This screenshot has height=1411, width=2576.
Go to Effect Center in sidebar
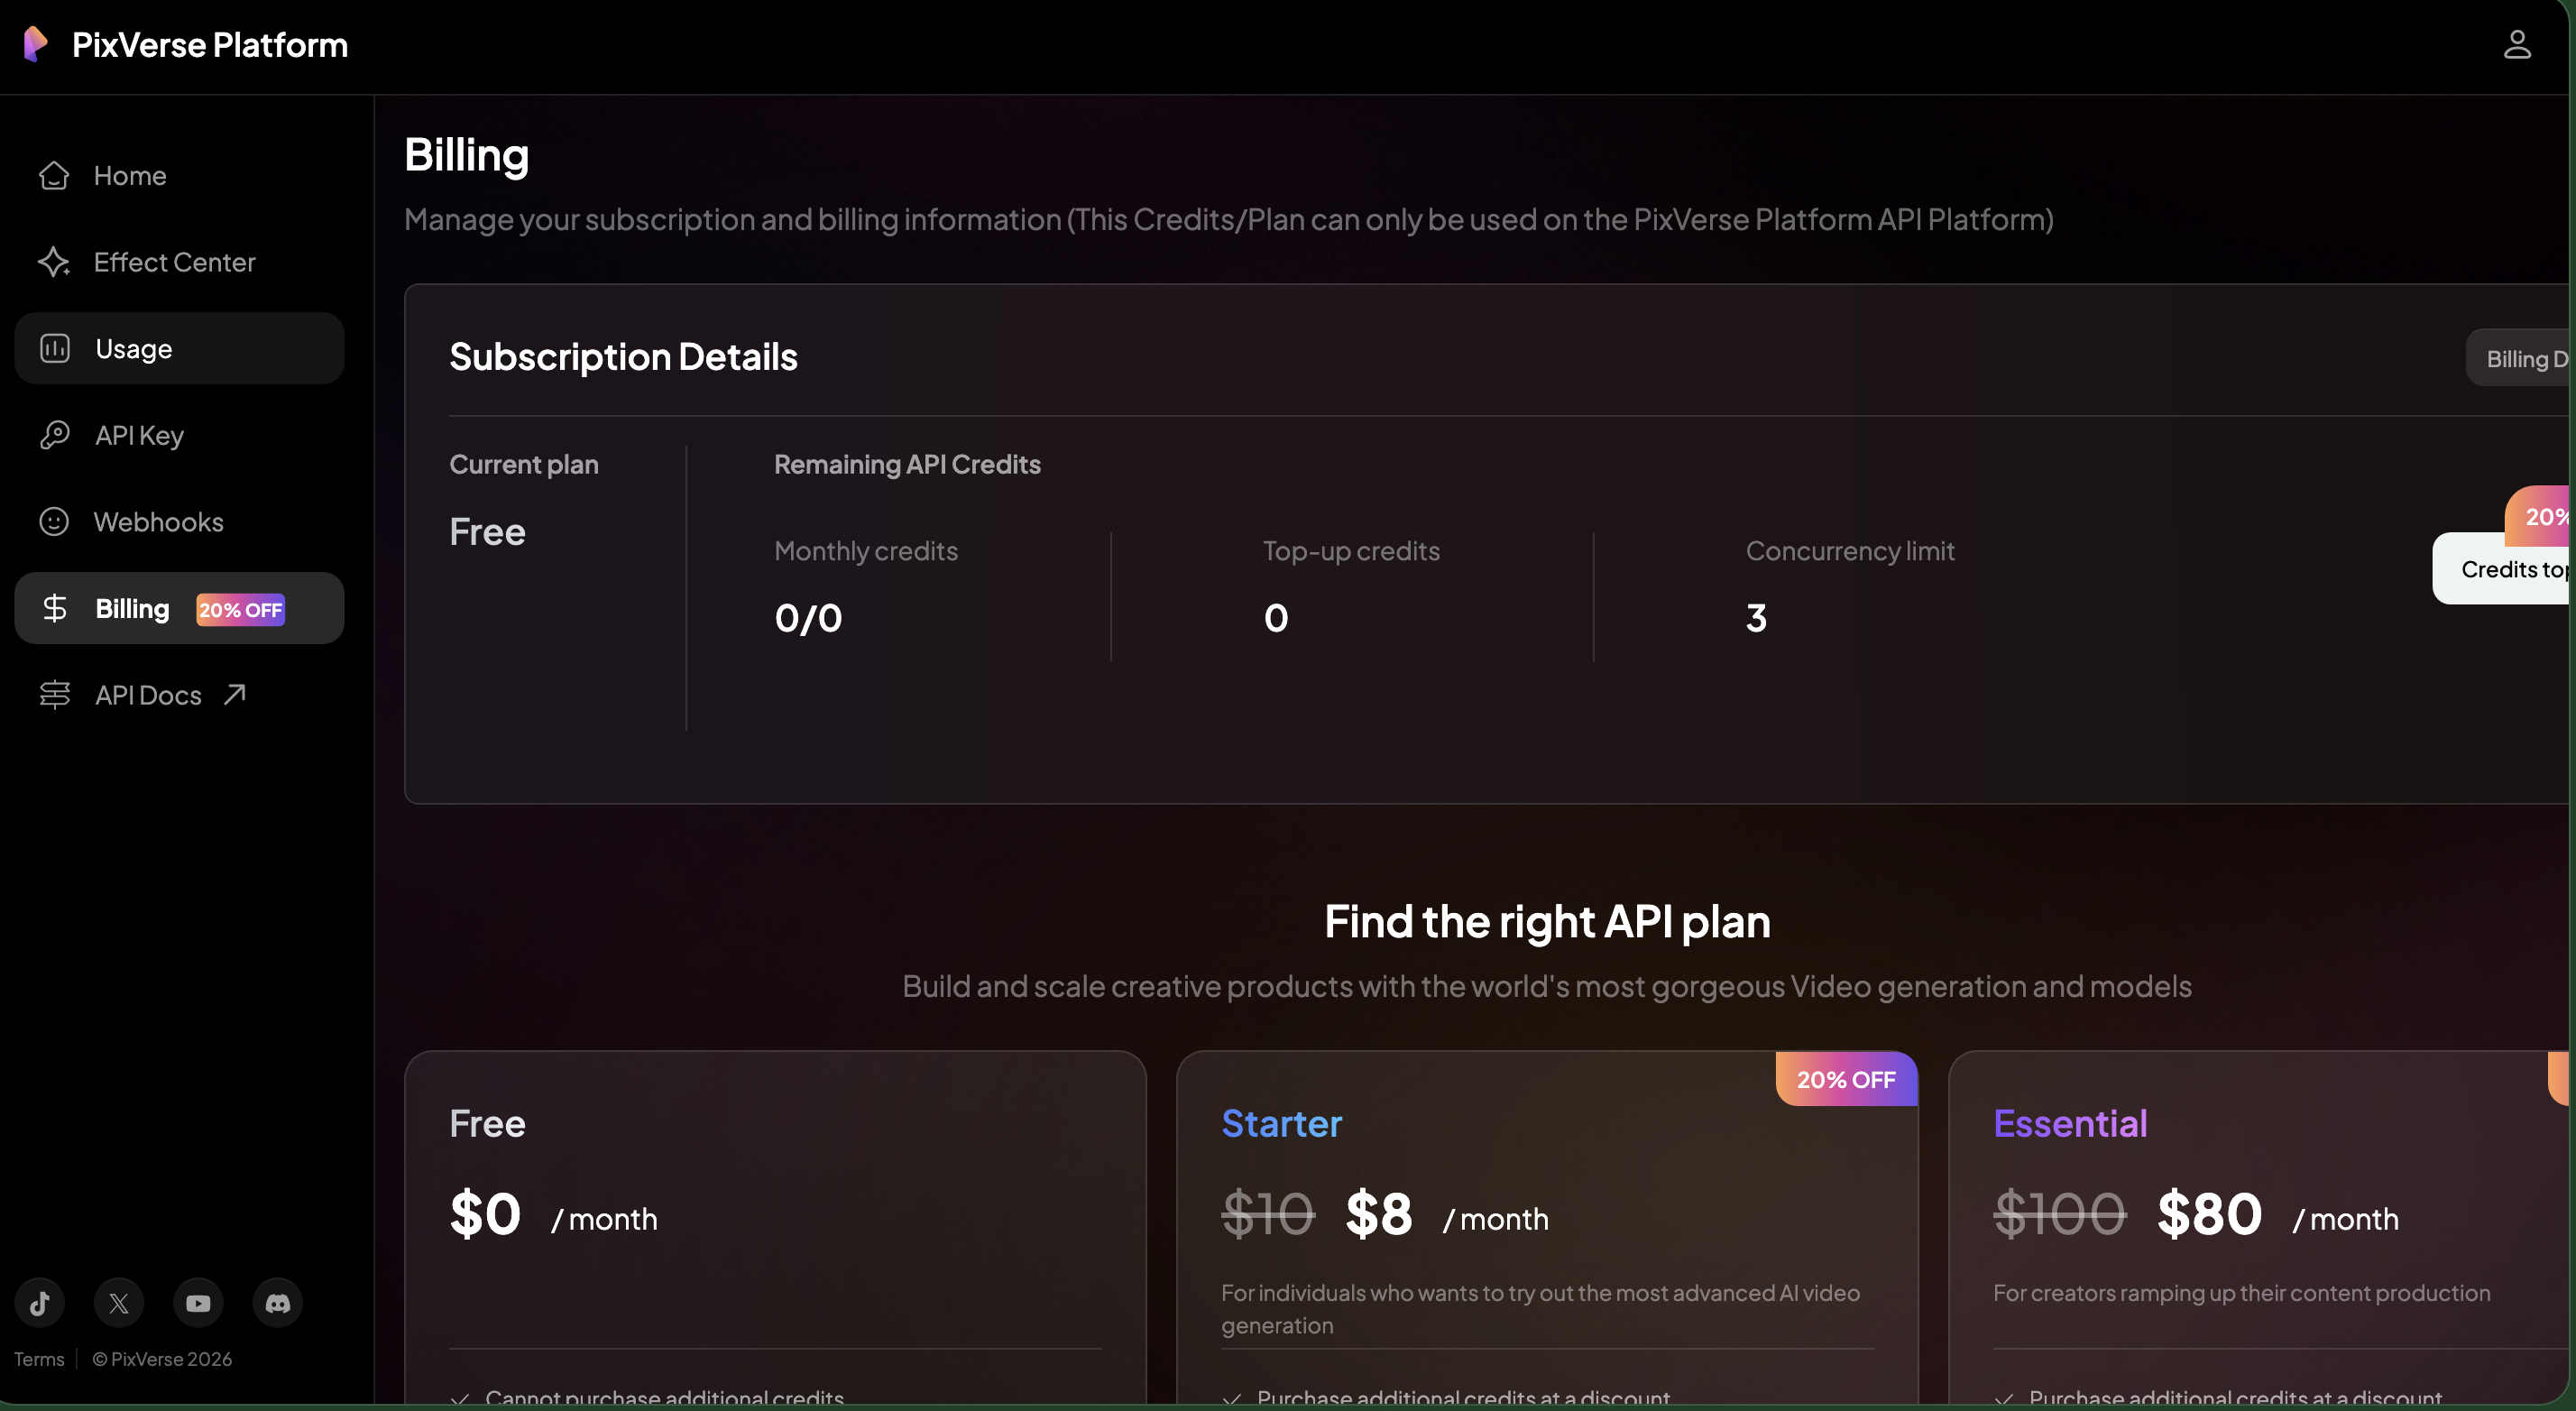coord(174,262)
